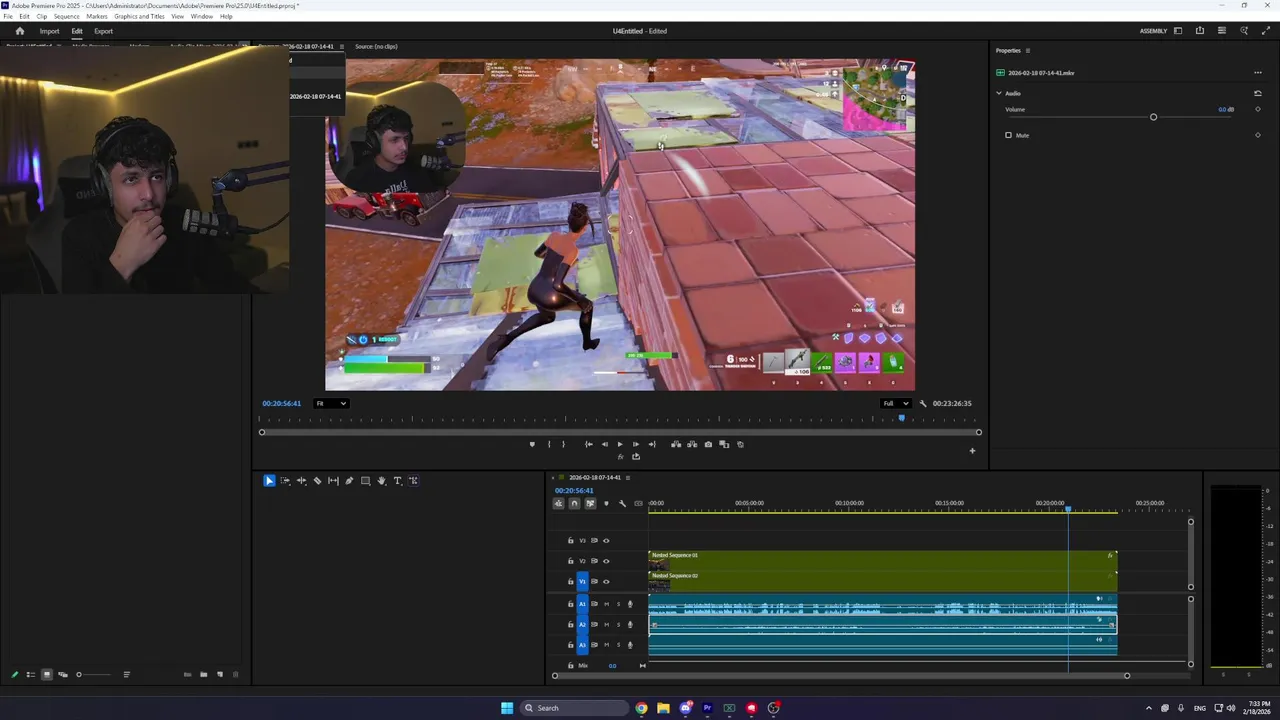Click Mark In in Program monitor
The height and width of the screenshot is (720, 1280).
[x=548, y=444]
